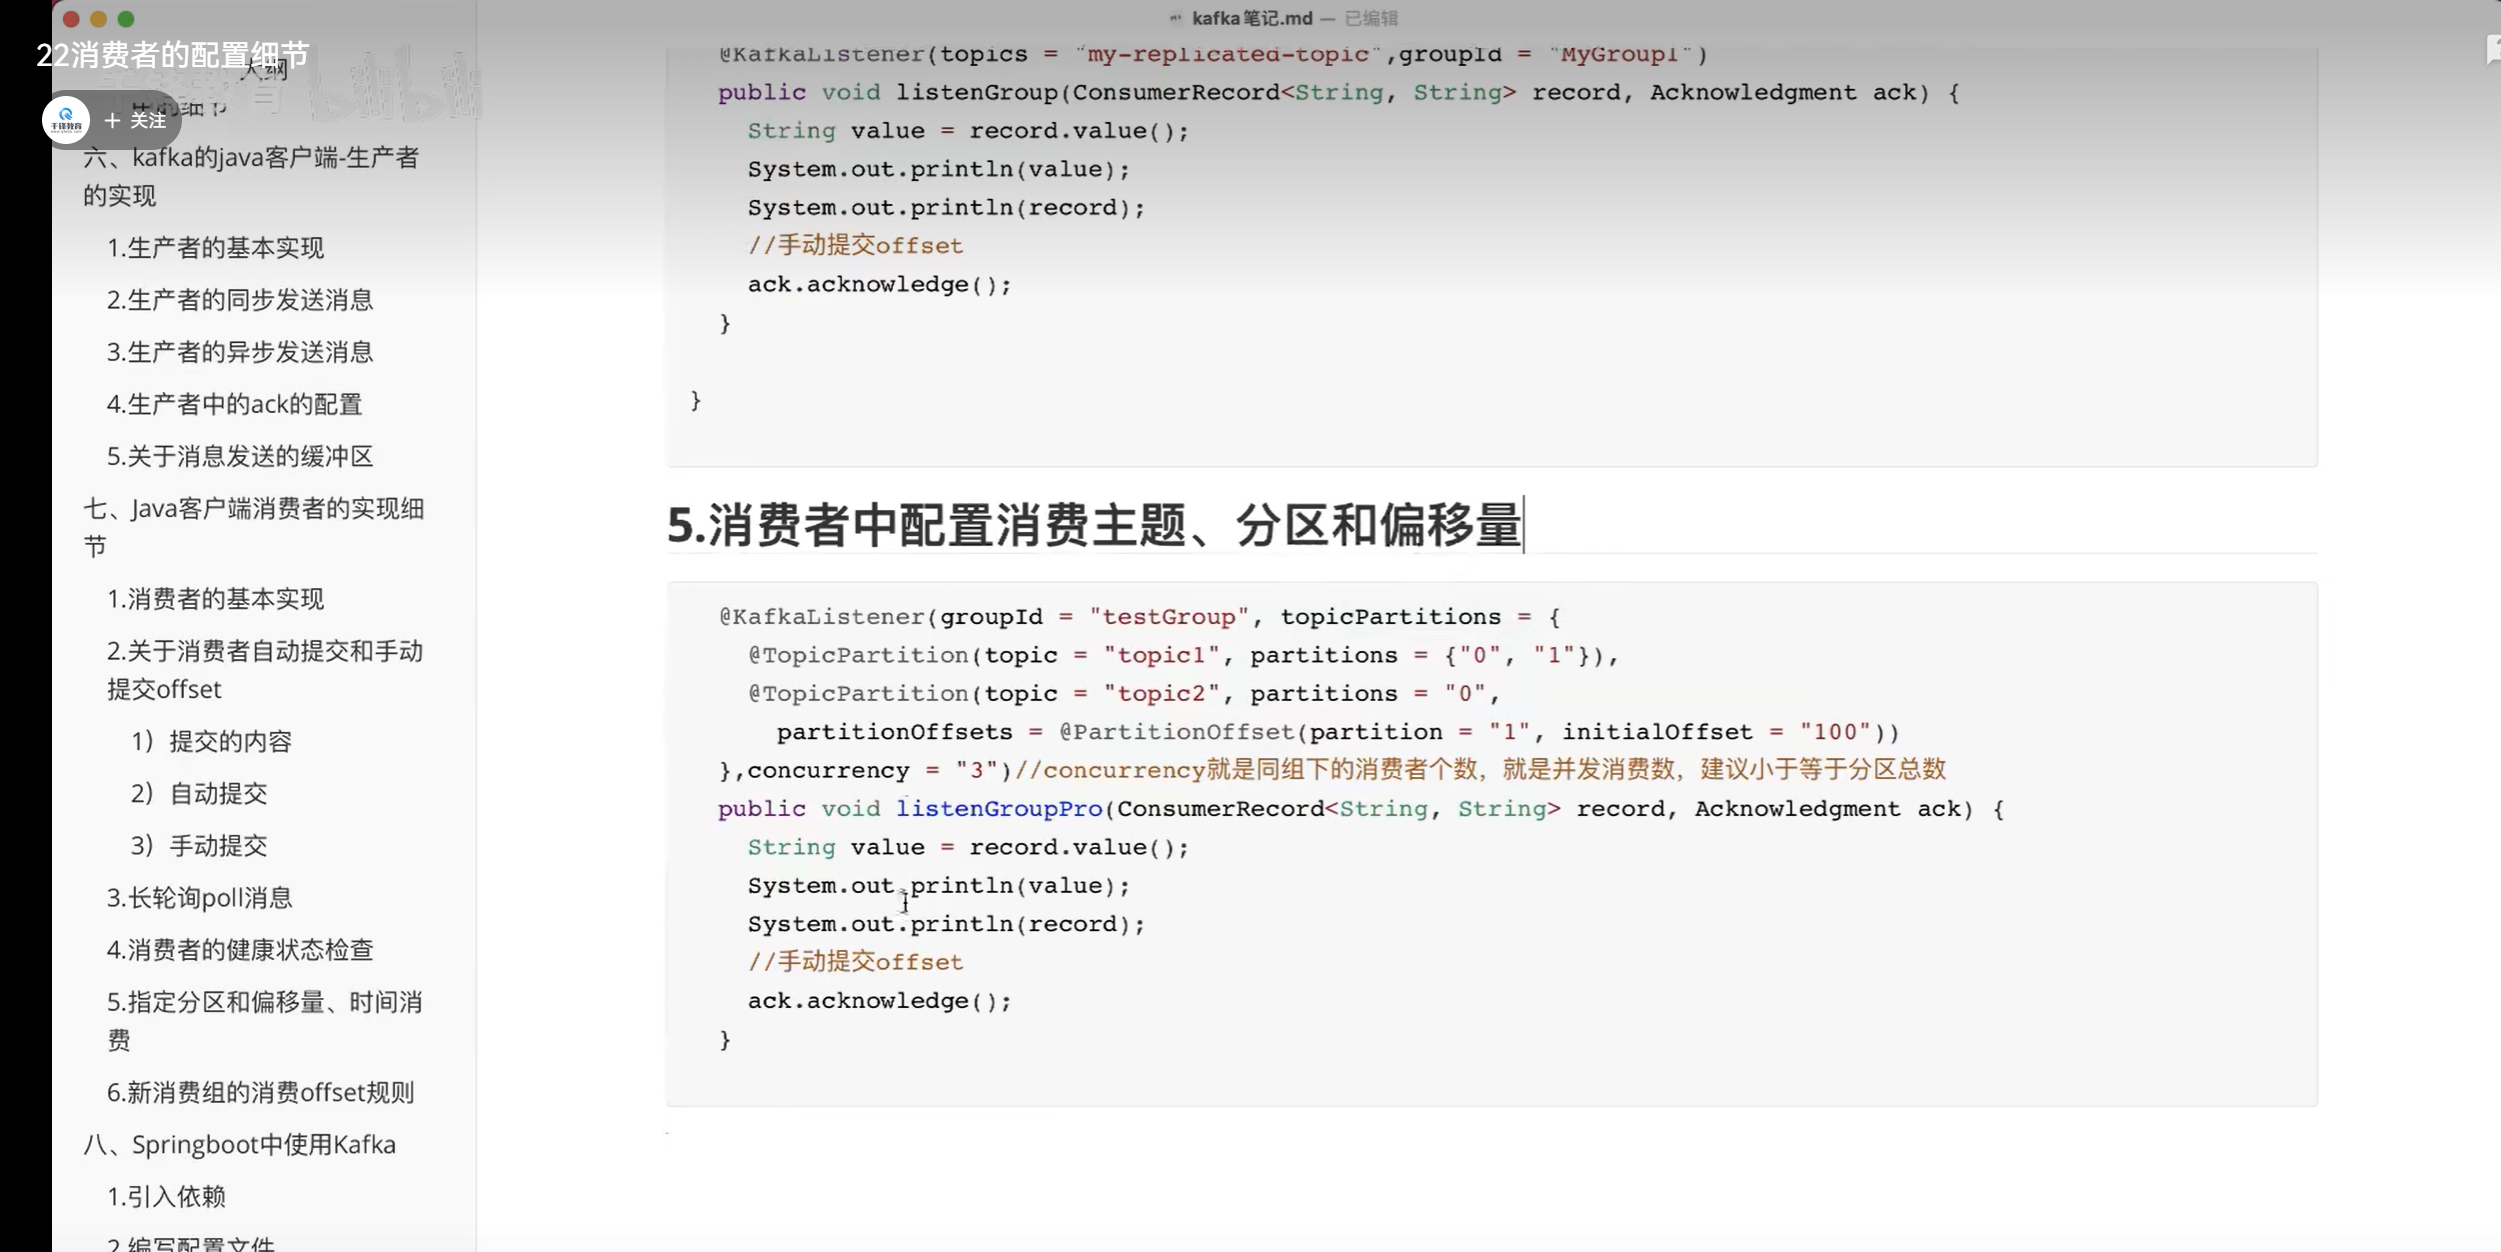
Task: Place cursor in heading 5.消费者中配置消费主题
Action: pos(1094,525)
